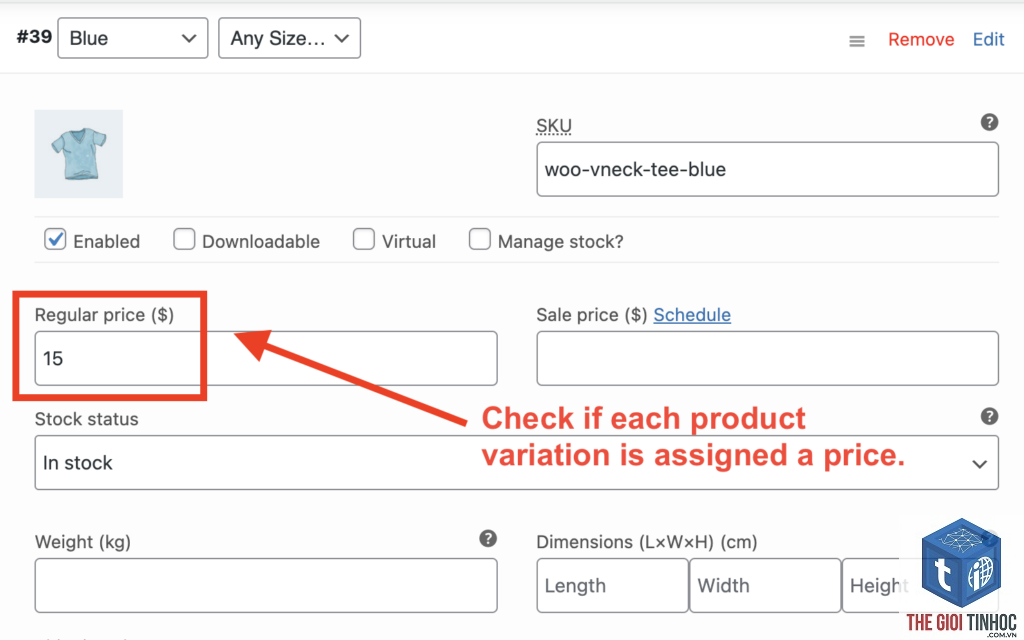Click the Sale price ($) input field
The height and width of the screenshot is (640, 1024).
(x=767, y=358)
